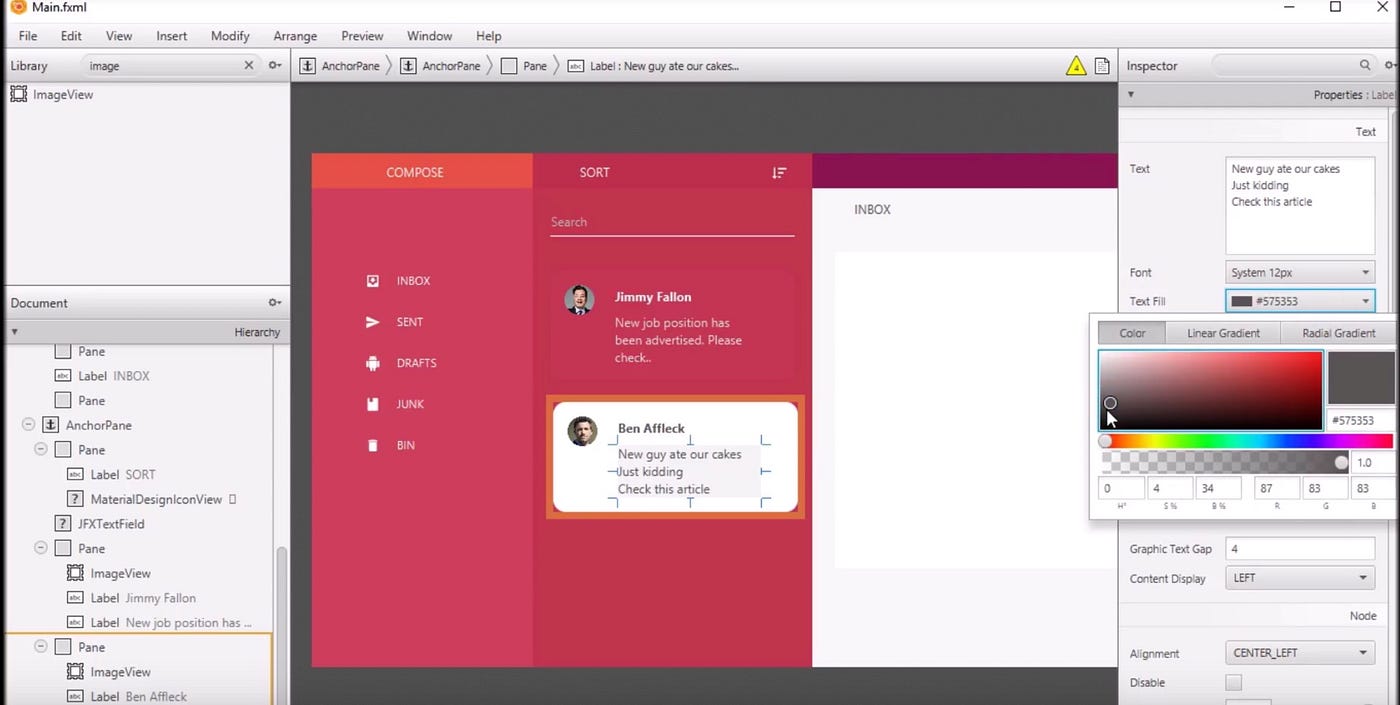This screenshot has width=1400, height=705.
Task: Click the magnifier icon in the Inspector search
Action: pos(1364,65)
